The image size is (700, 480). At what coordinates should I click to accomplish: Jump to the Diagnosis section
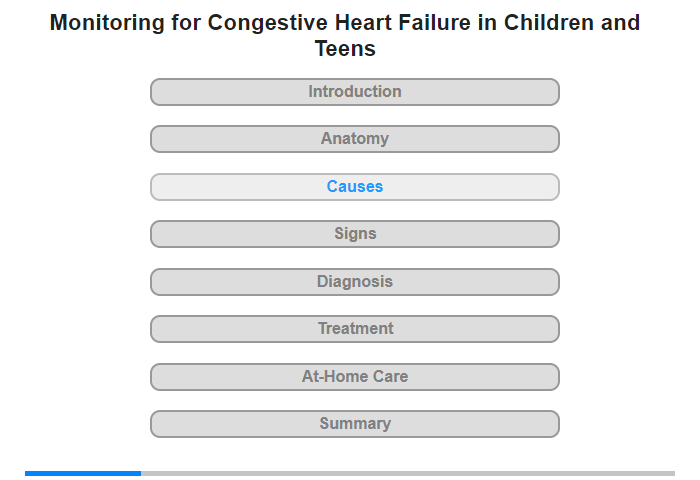click(x=354, y=282)
